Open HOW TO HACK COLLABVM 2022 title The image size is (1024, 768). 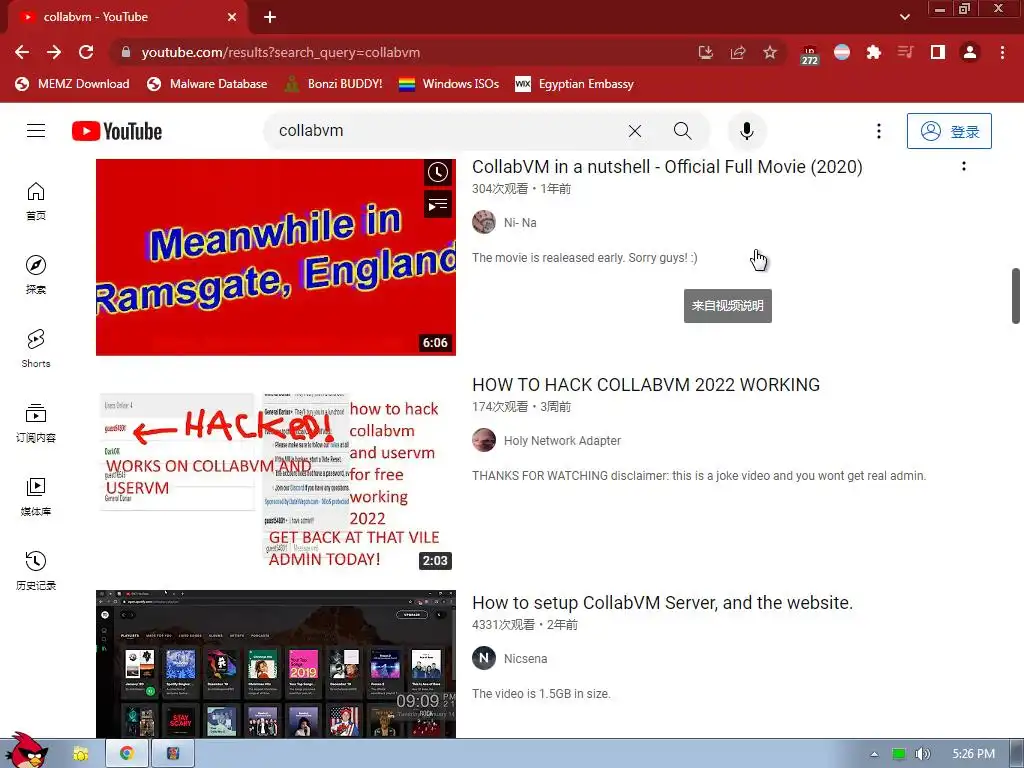coord(646,385)
